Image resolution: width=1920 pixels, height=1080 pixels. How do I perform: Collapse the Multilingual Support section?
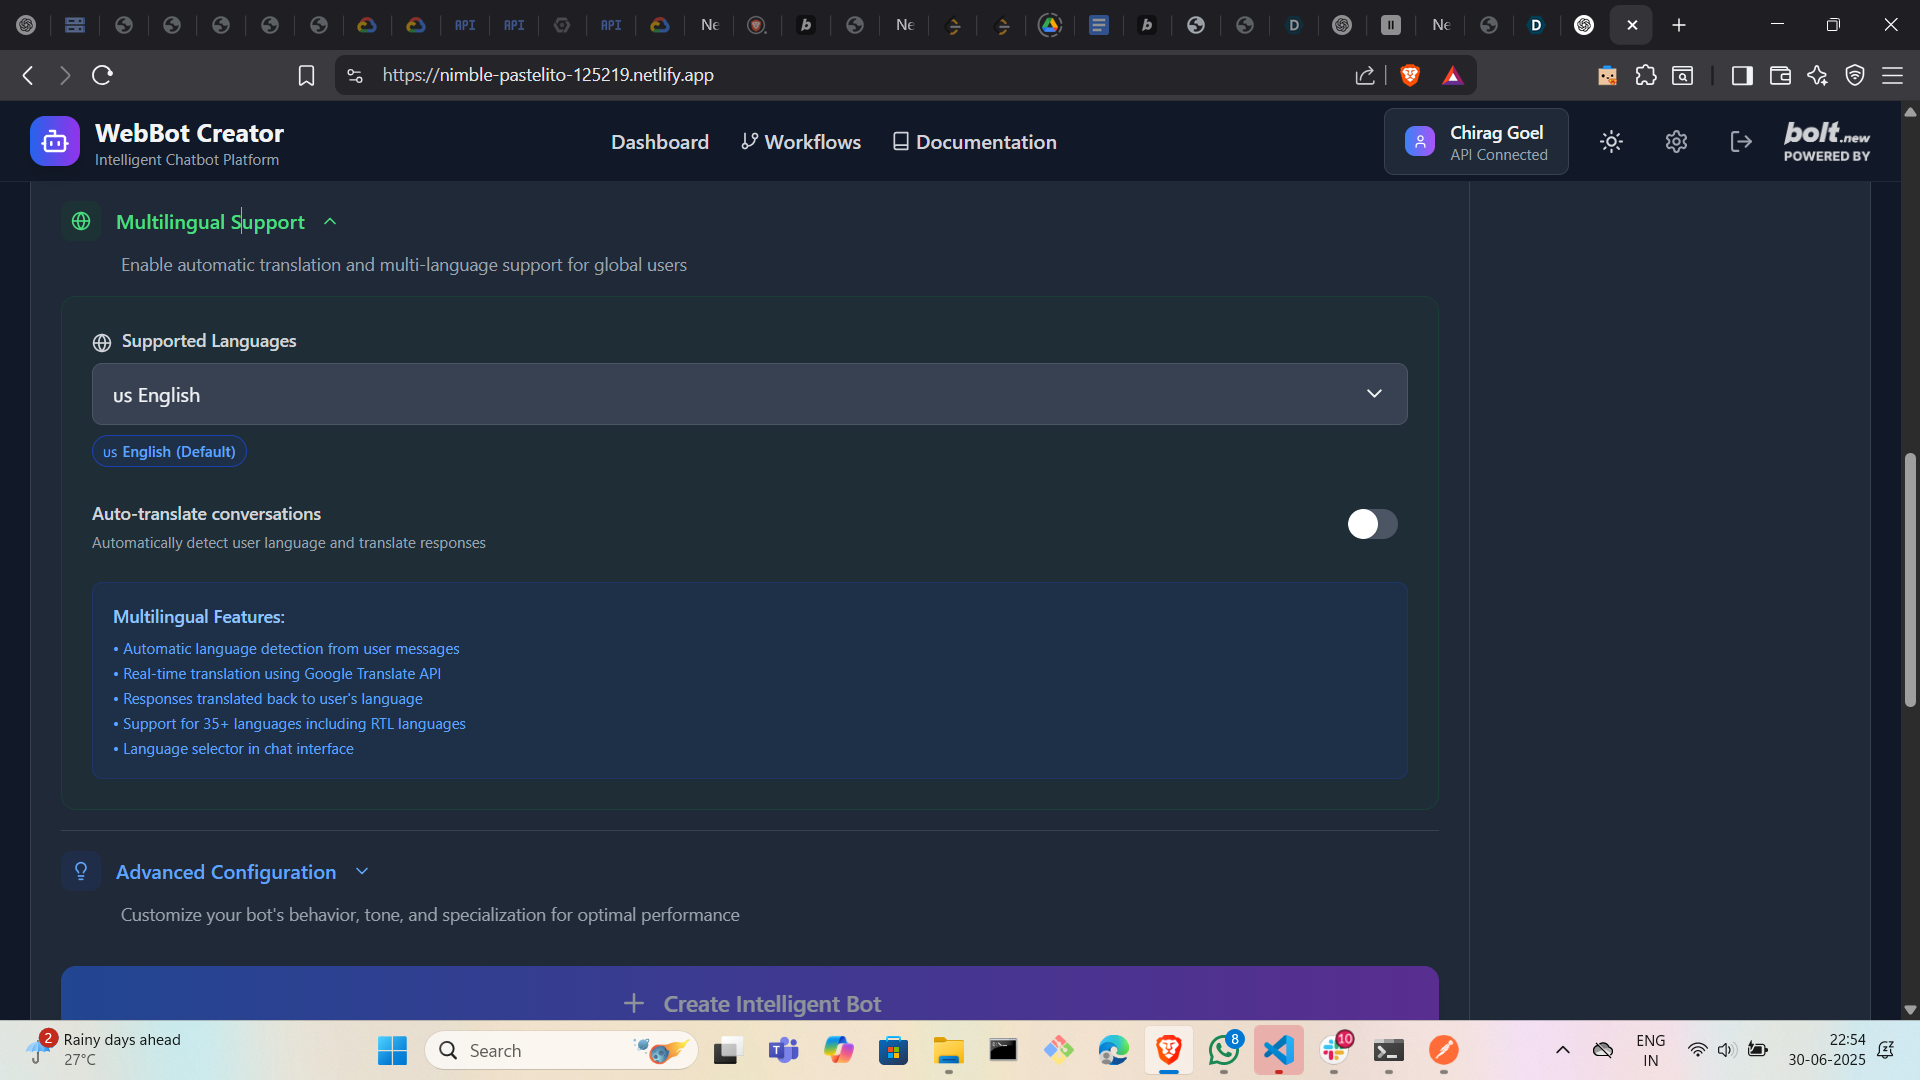pyautogui.click(x=330, y=222)
